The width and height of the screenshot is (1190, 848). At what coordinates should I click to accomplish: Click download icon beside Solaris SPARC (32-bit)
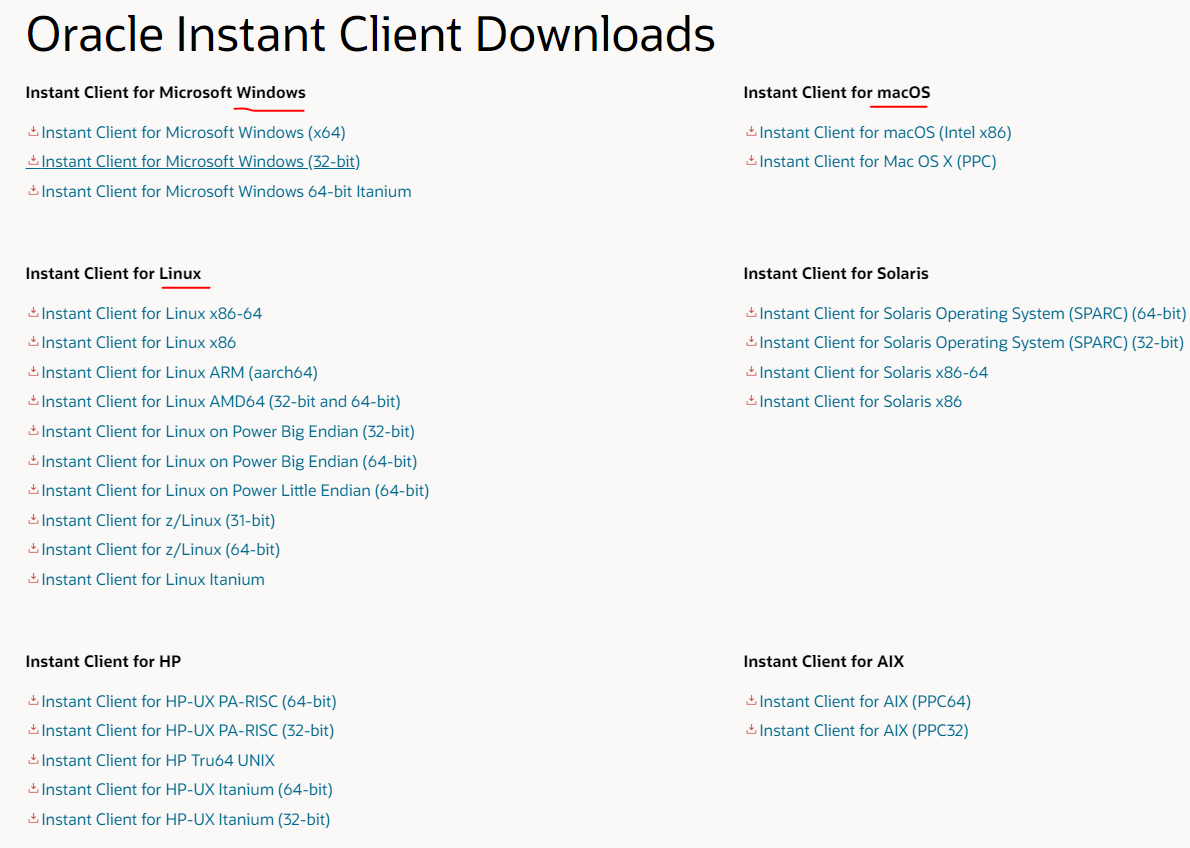pos(751,342)
